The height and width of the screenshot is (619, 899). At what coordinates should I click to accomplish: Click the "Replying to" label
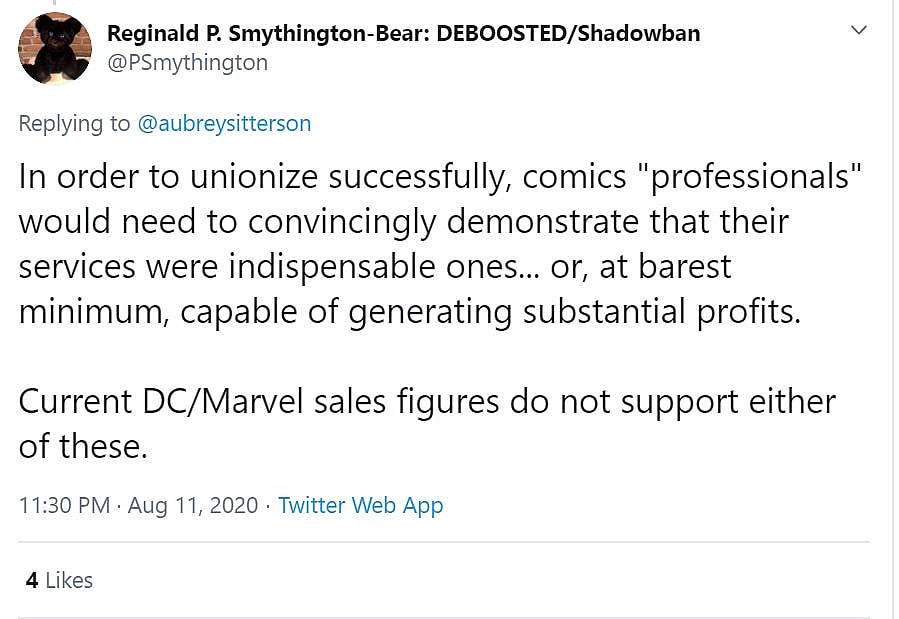(x=74, y=123)
